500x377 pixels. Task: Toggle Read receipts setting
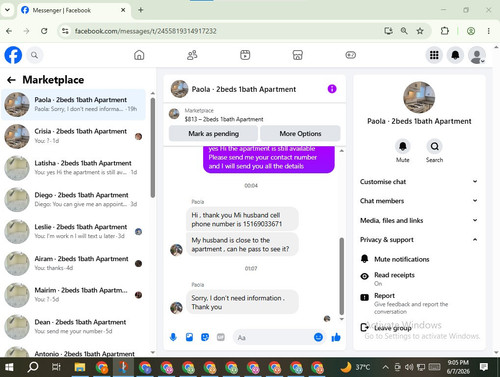[x=419, y=279]
